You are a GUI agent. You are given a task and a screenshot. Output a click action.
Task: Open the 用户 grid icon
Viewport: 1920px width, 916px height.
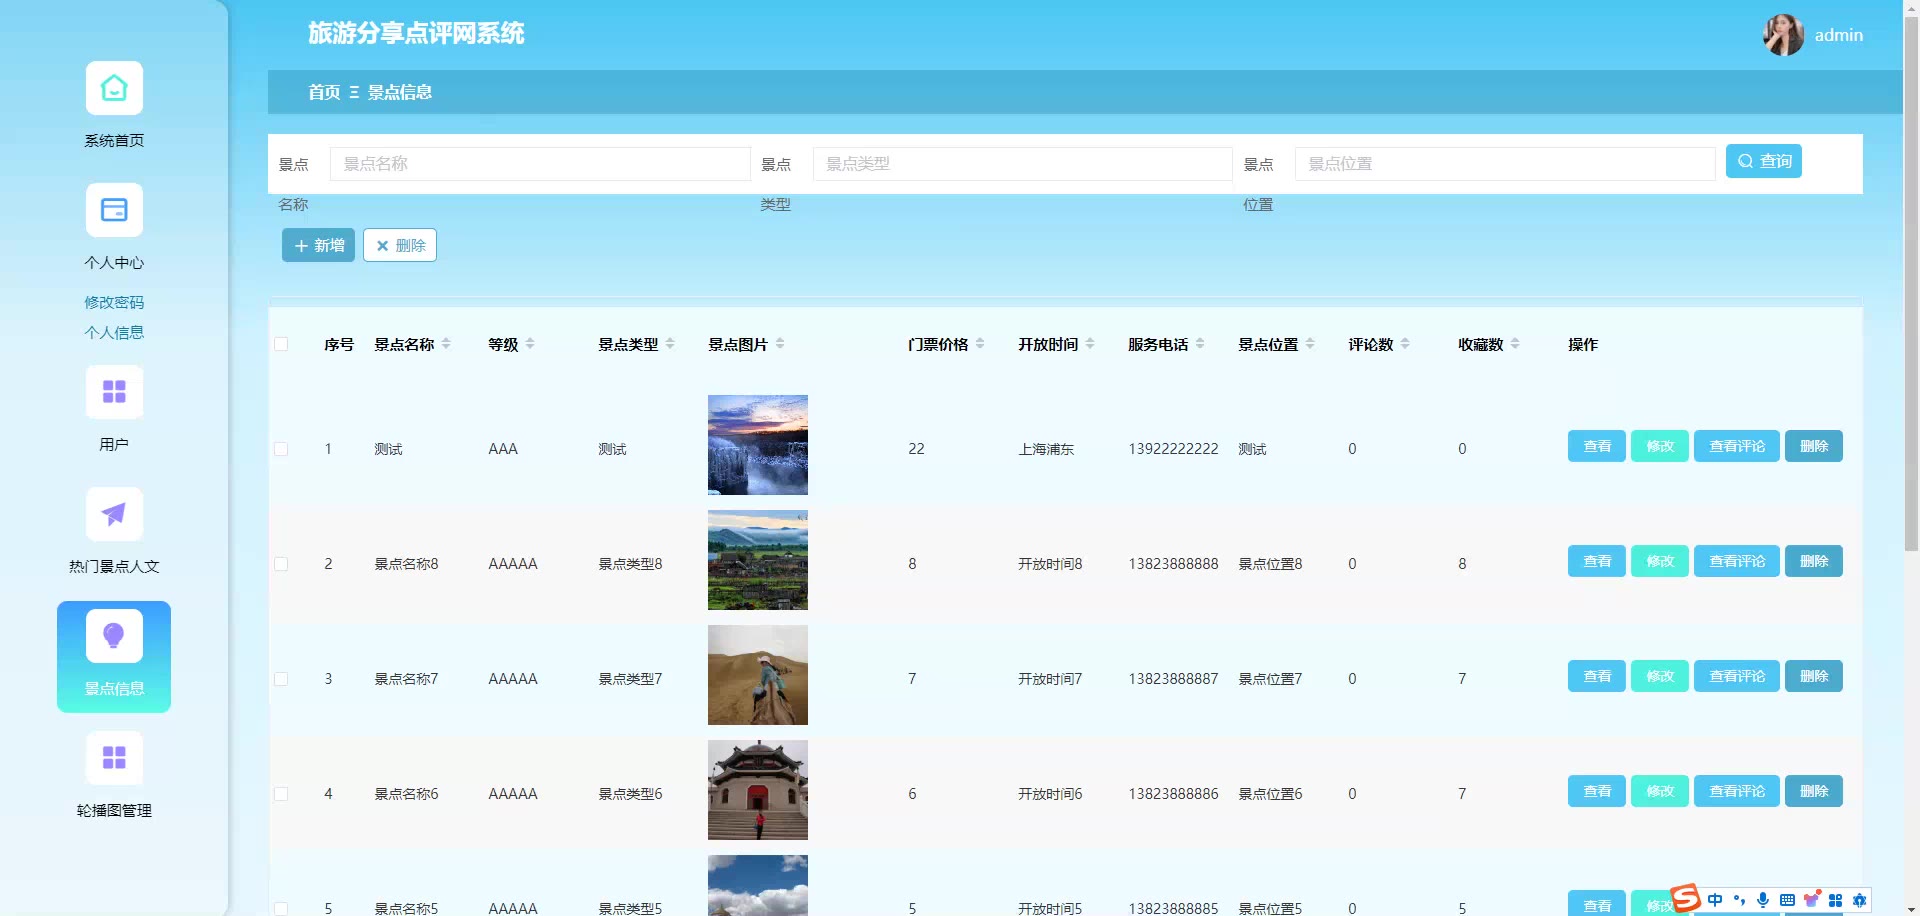(114, 392)
